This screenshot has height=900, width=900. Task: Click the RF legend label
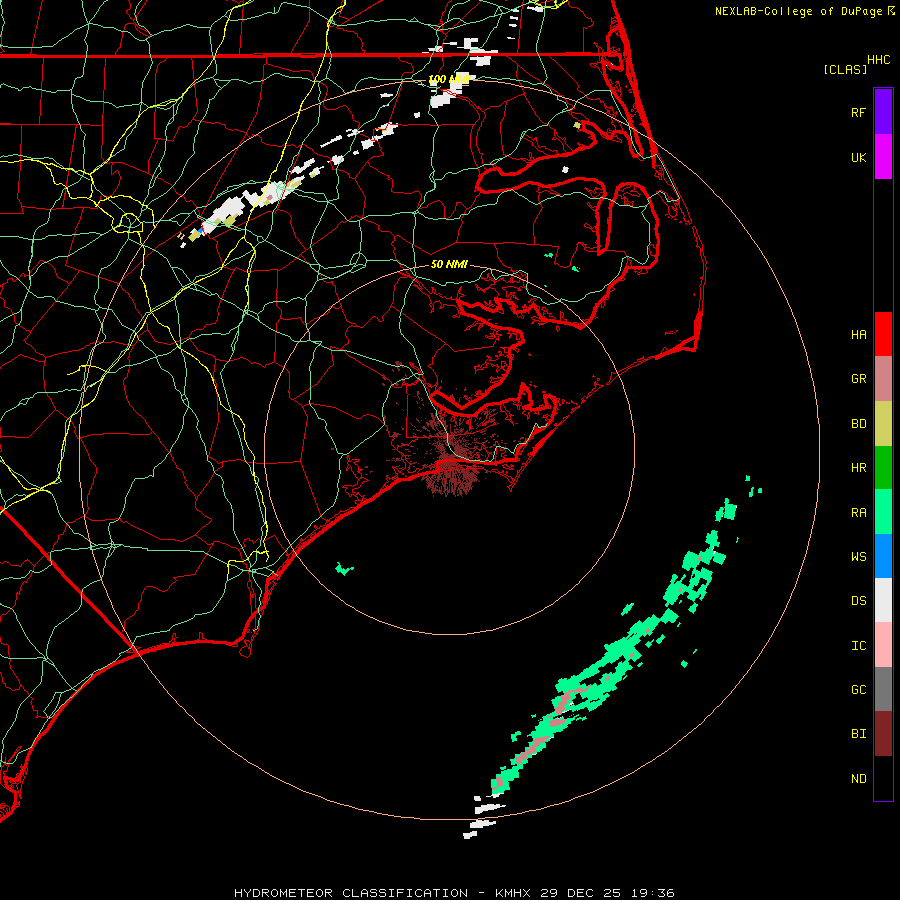(858, 113)
